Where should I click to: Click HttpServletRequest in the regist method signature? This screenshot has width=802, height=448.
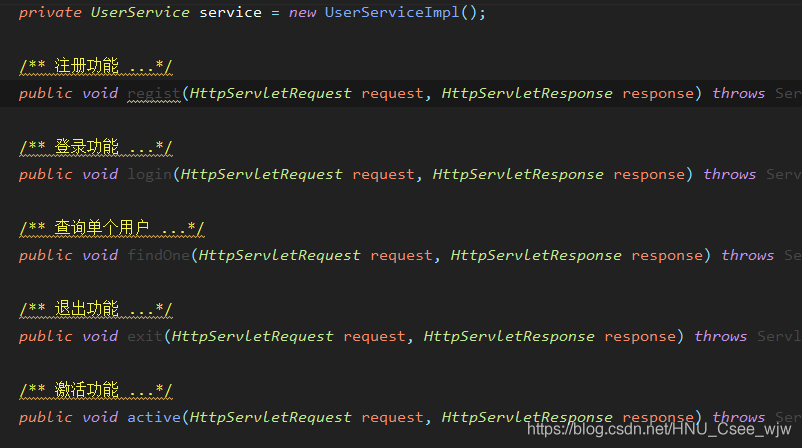pyautogui.click(x=270, y=93)
